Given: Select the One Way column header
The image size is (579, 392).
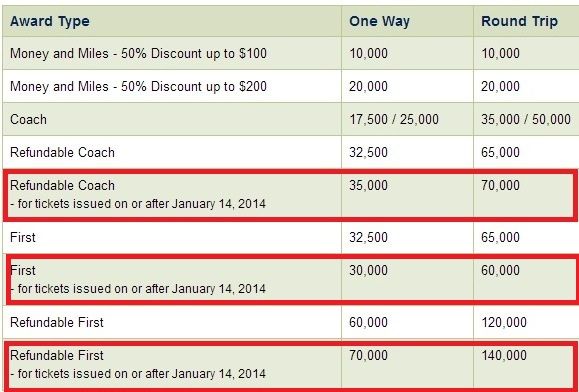Looking at the screenshot, I should point(379,21).
